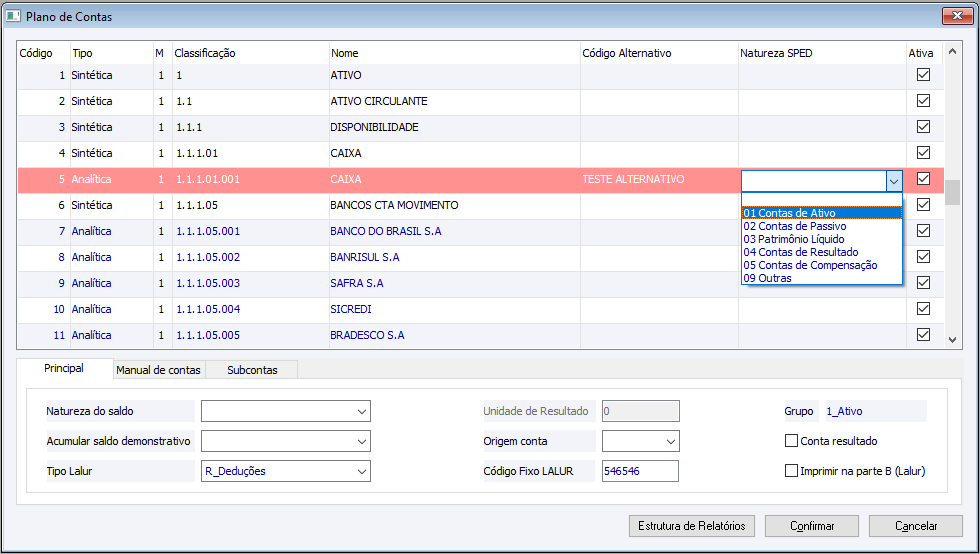
Task: Open Acumular saldo demonstrativo dropdown
Action: [361, 441]
